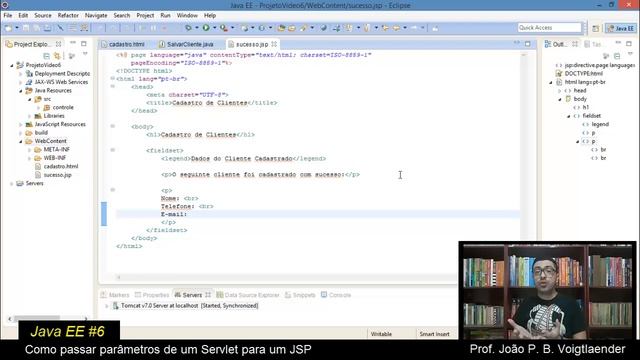Expand the META-INF folder
The width and height of the screenshot is (640, 360).
coord(30,150)
